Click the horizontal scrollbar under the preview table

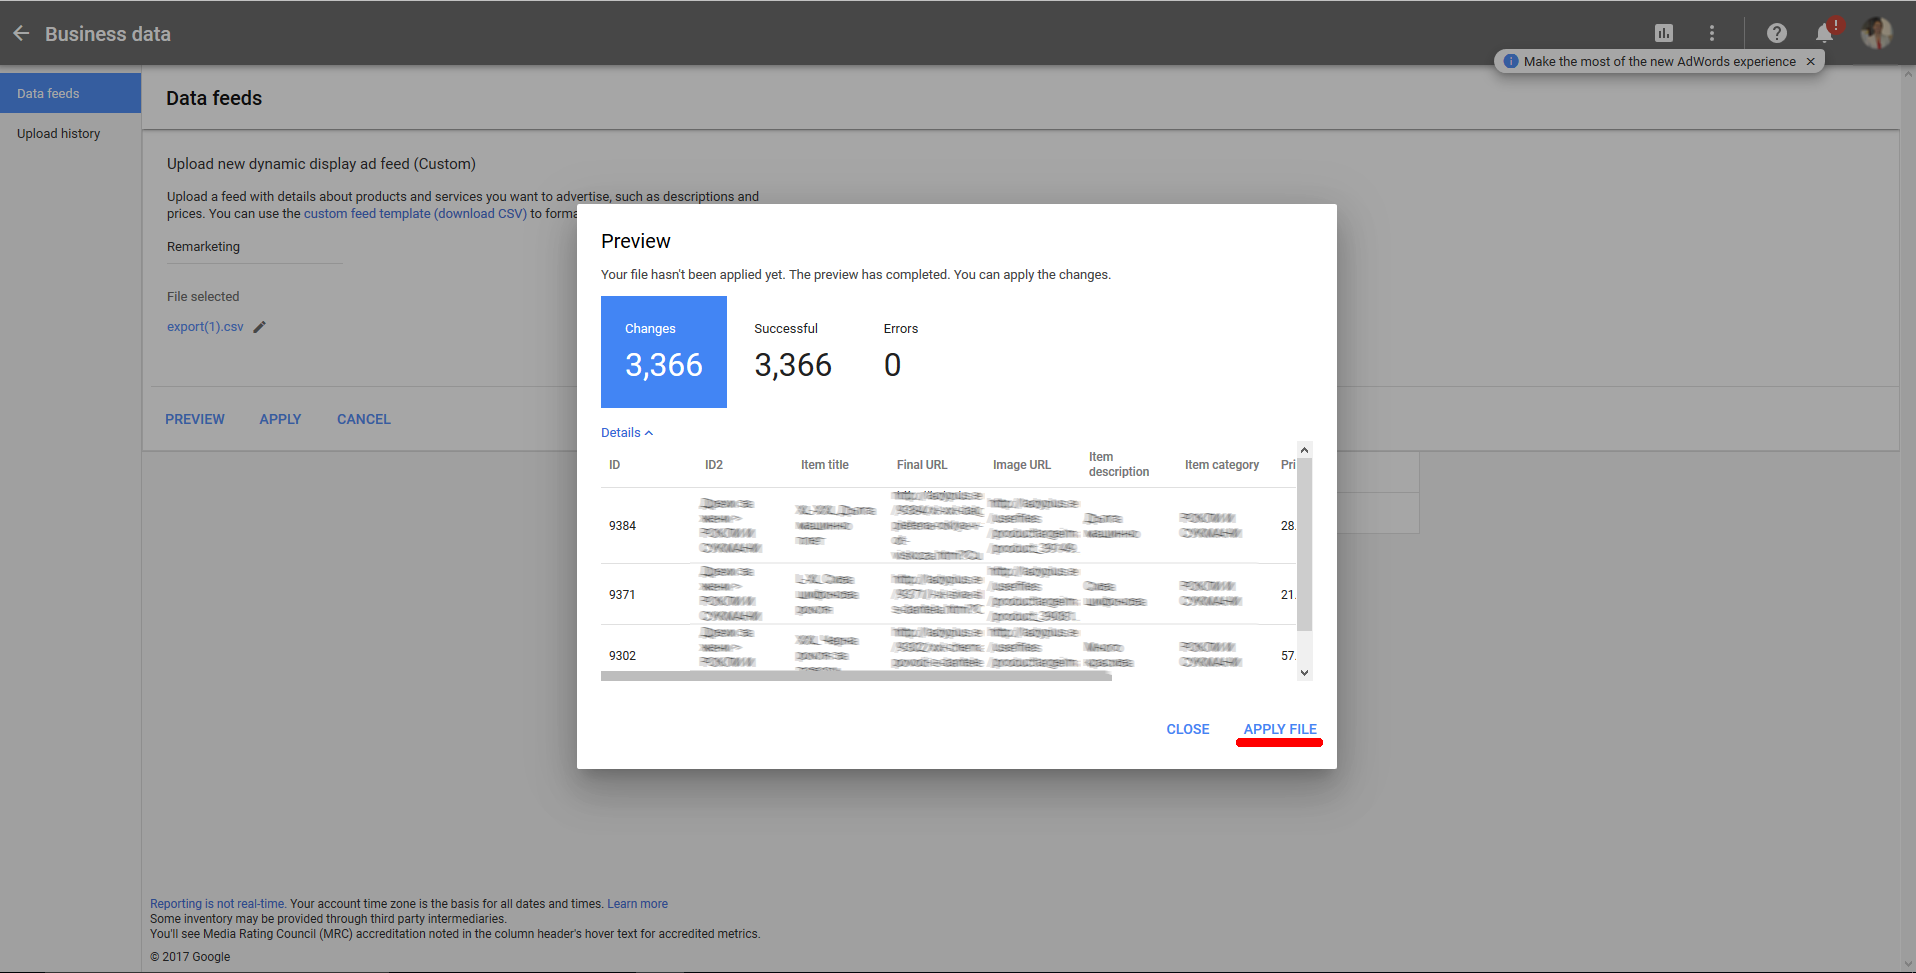[855, 676]
